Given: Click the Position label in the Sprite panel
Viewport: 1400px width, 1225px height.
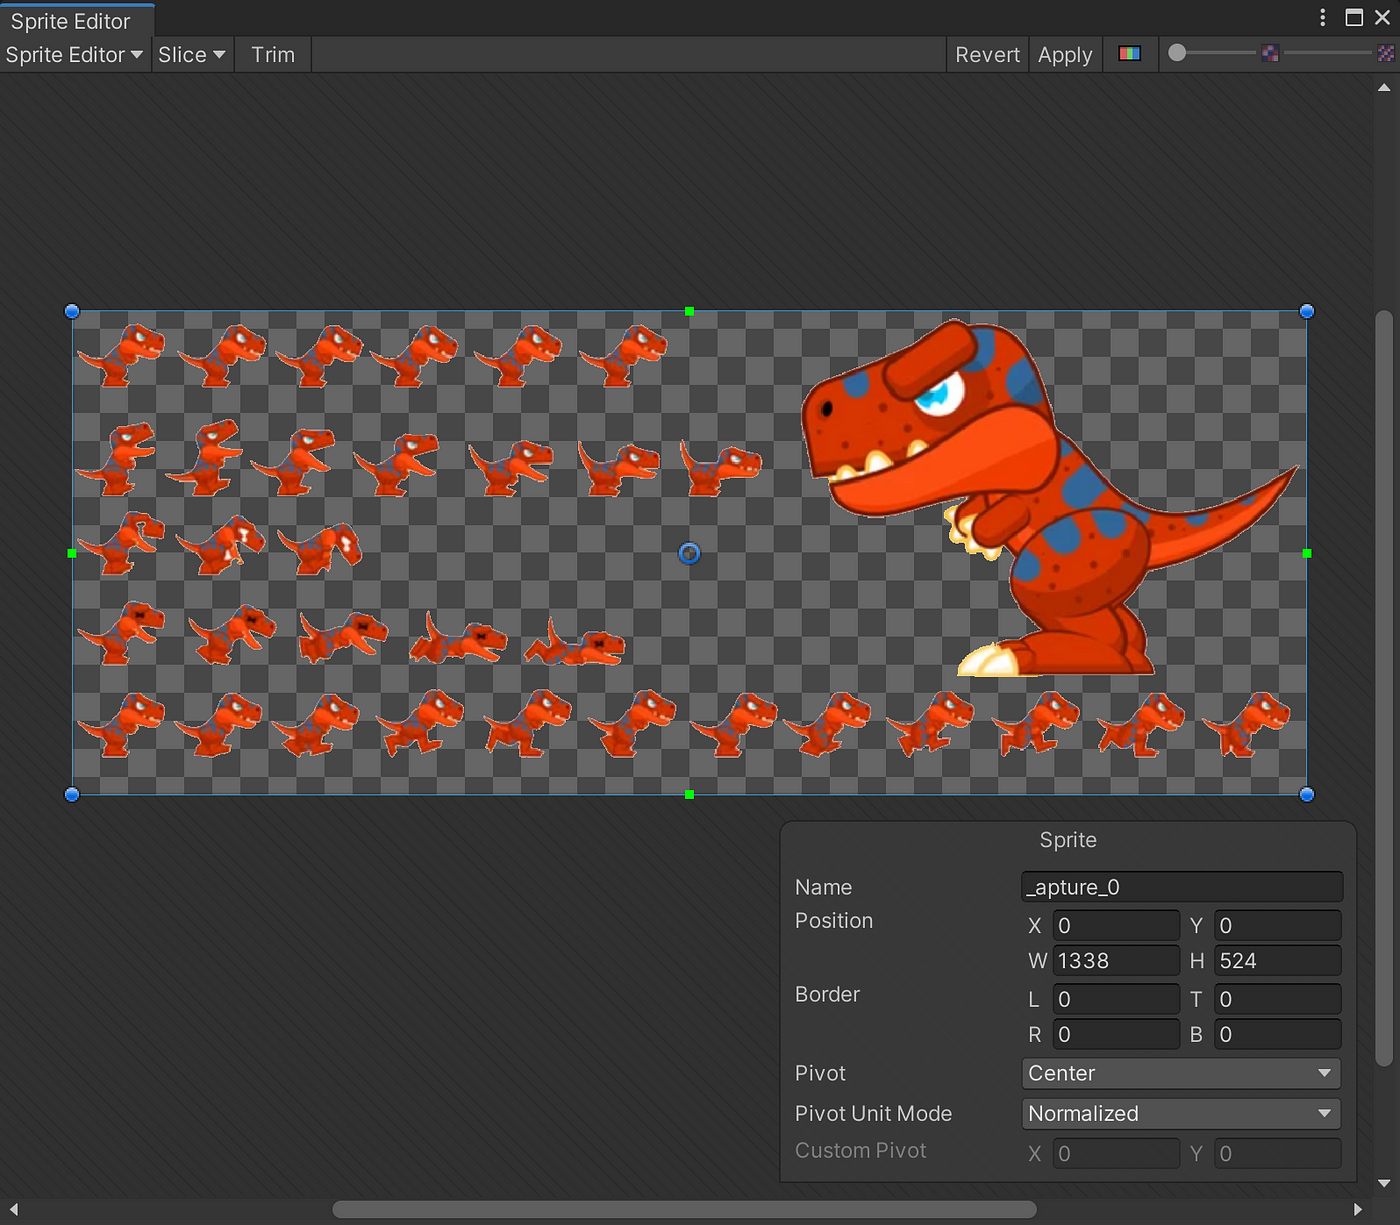Looking at the screenshot, I should click(834, 921).
